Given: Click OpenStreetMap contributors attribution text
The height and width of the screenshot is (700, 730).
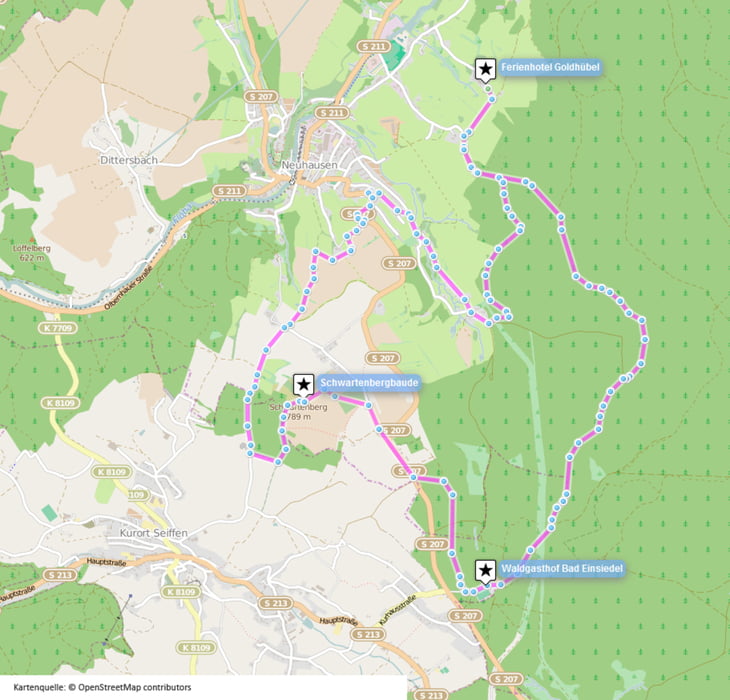Looking at the screenshot, I should coord(135,687).
